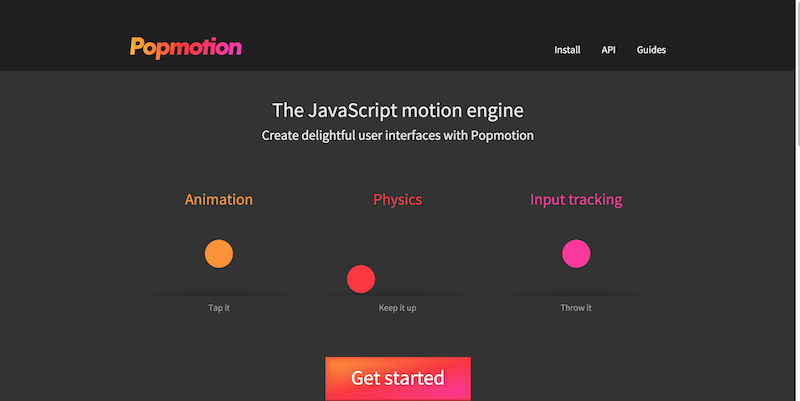Click the "Create delightful user interfaces" subtitle
800x401 pixels.
[398, 135]
